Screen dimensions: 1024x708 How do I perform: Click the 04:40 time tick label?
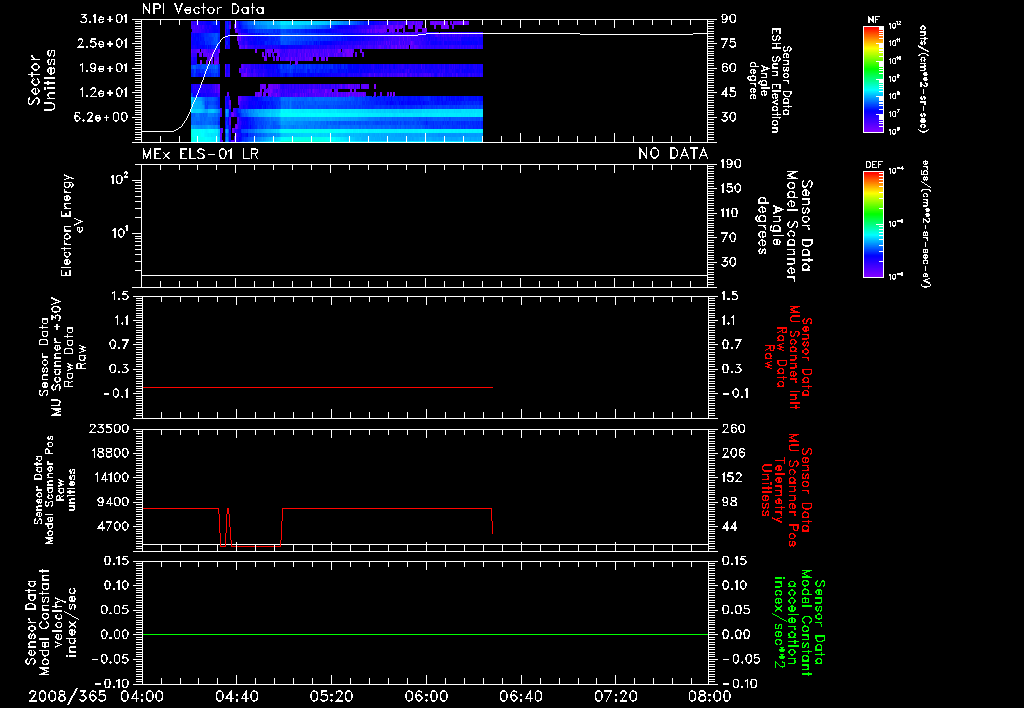pos(236,696)
